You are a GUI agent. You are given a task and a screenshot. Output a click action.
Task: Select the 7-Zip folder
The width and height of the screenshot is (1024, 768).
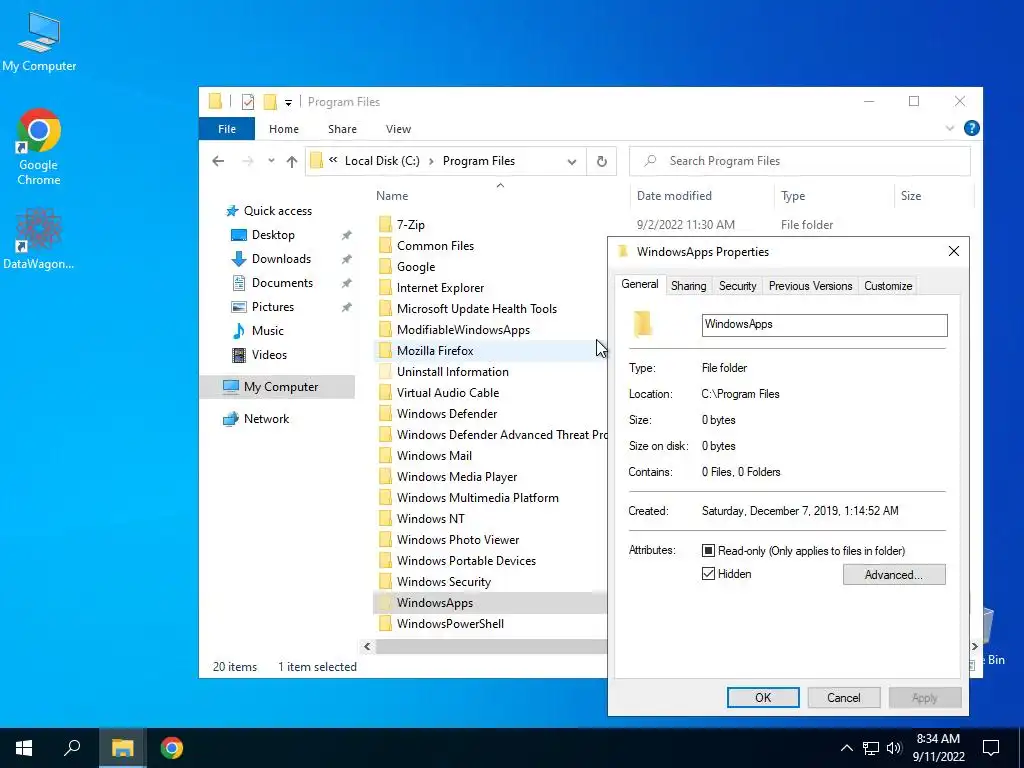coord(410,225)
